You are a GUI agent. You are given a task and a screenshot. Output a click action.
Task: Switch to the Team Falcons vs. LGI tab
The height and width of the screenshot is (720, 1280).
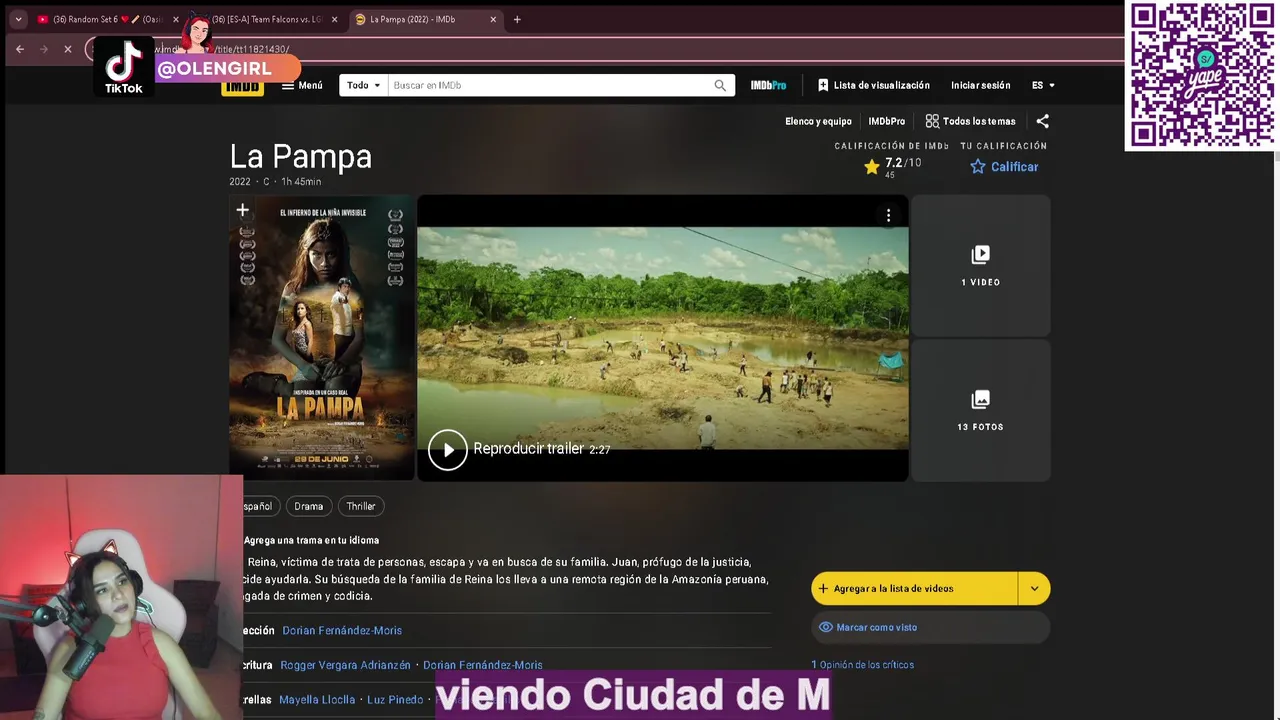[x=266, y=19]
